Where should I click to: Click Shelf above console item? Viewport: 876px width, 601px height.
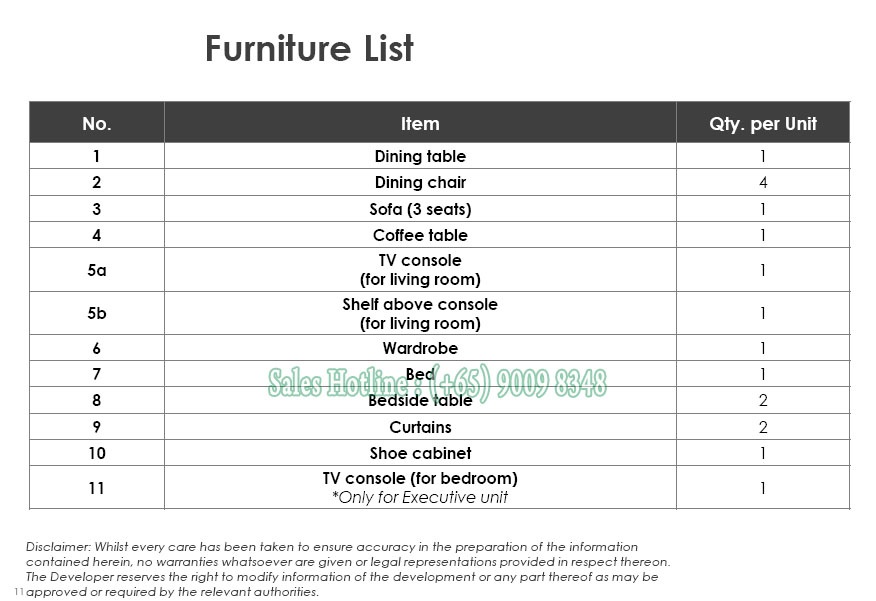coord(420,313)
